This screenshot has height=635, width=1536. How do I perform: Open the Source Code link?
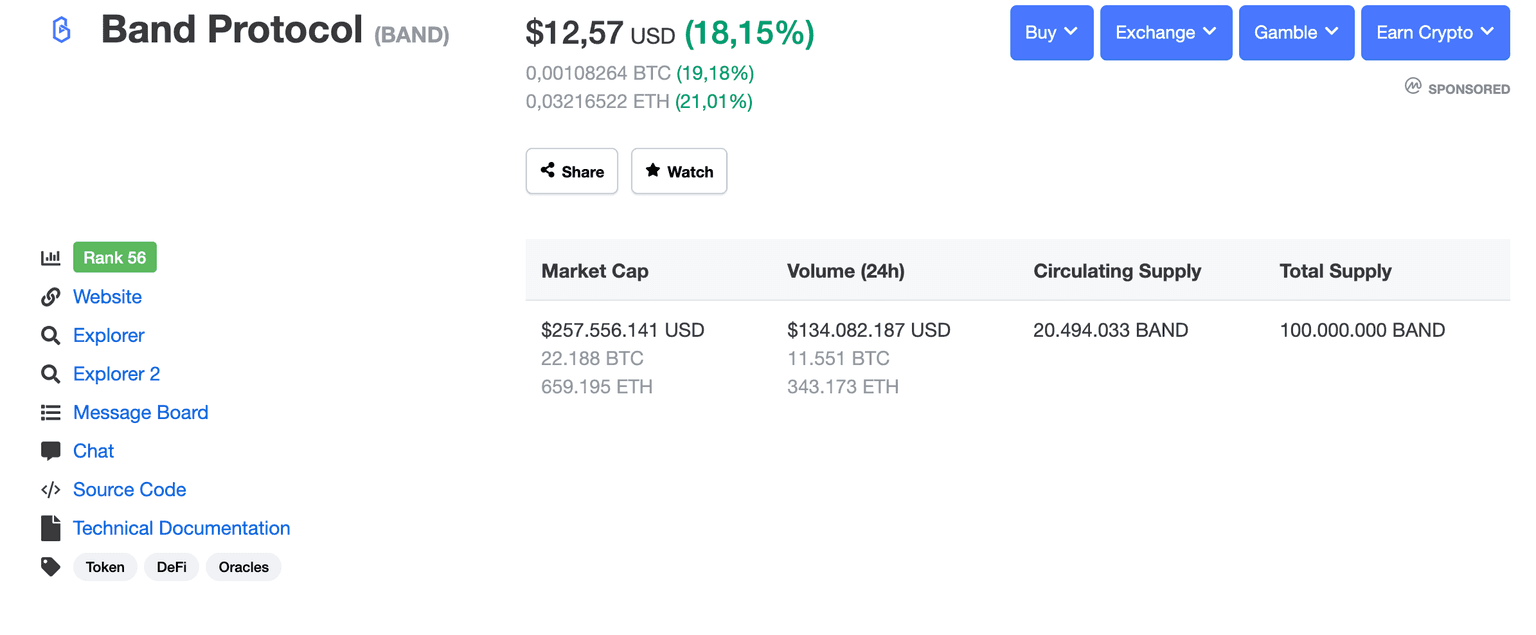(129, 490)
